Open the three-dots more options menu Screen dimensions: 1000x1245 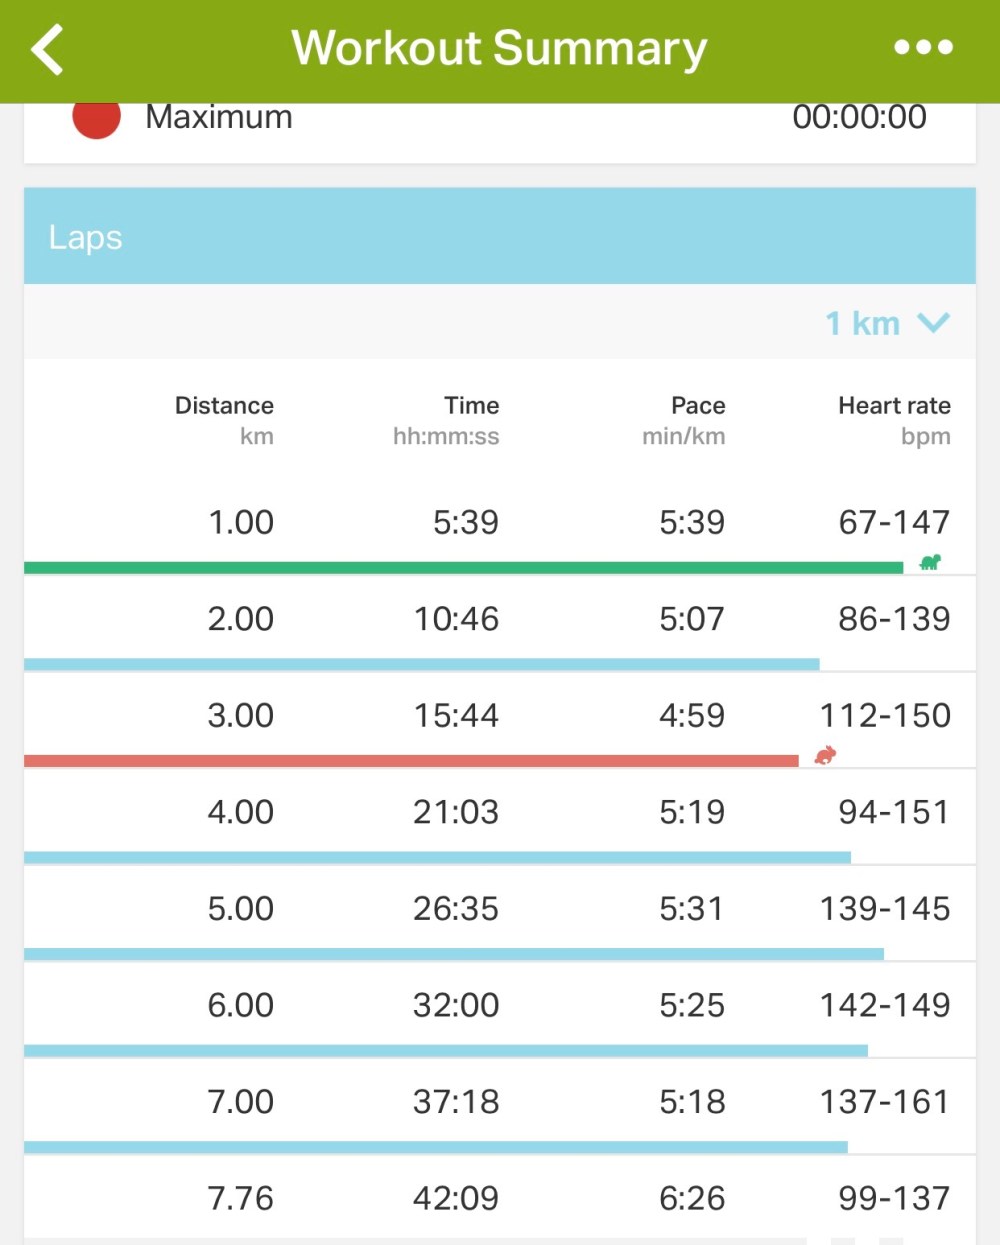click(923, 47)
